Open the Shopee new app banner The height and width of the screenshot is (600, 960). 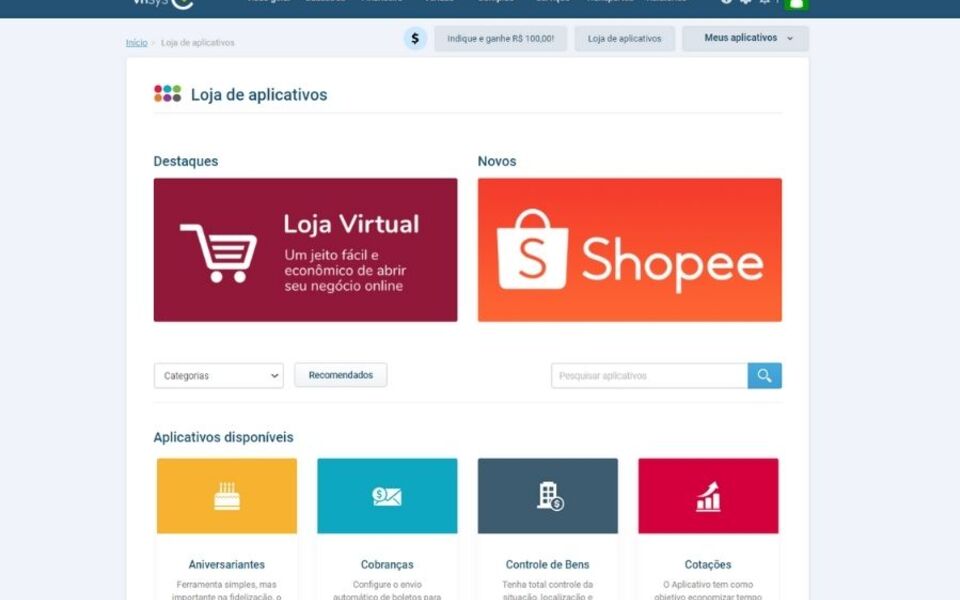[x=629, y=250]
